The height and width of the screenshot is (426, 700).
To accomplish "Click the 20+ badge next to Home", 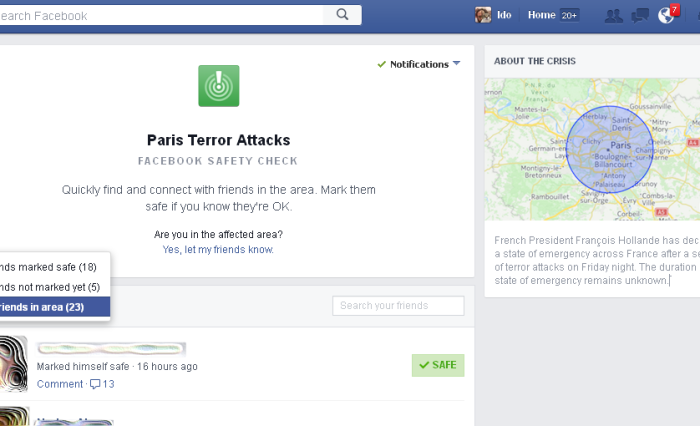I will (569, 16).
